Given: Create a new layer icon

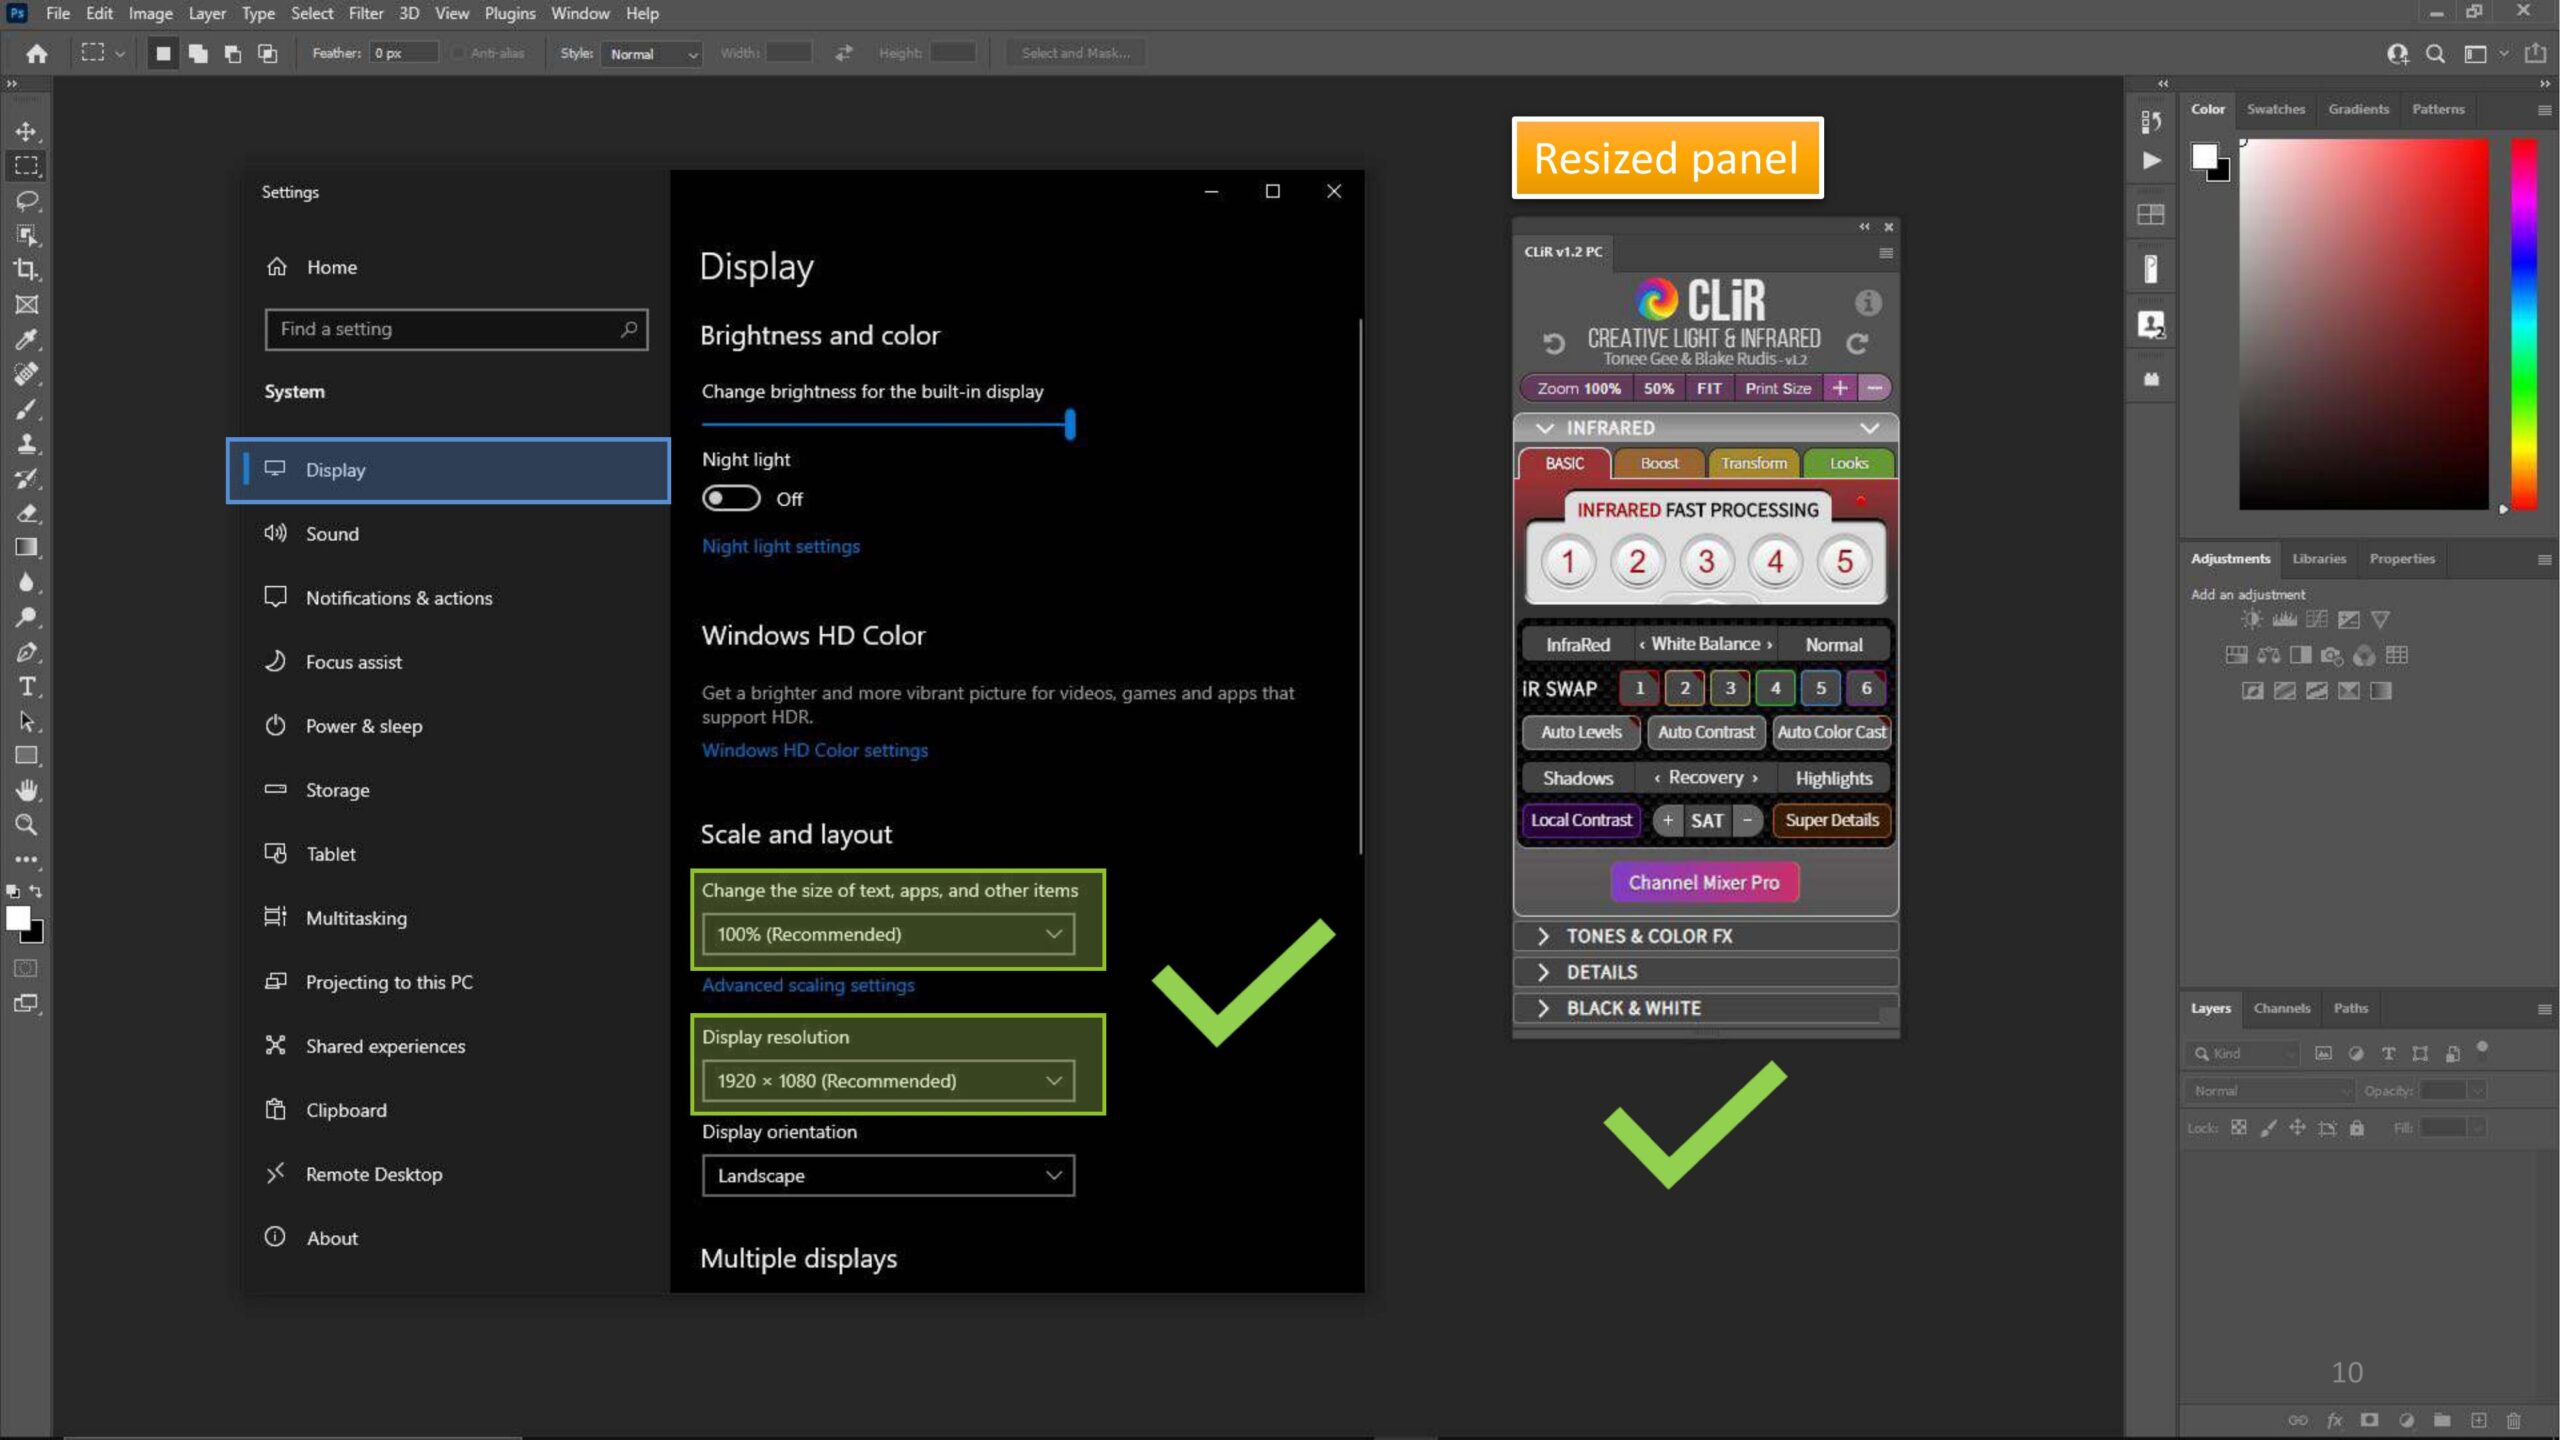Looking at the screenshot, I should [x=2478, y=1420].
